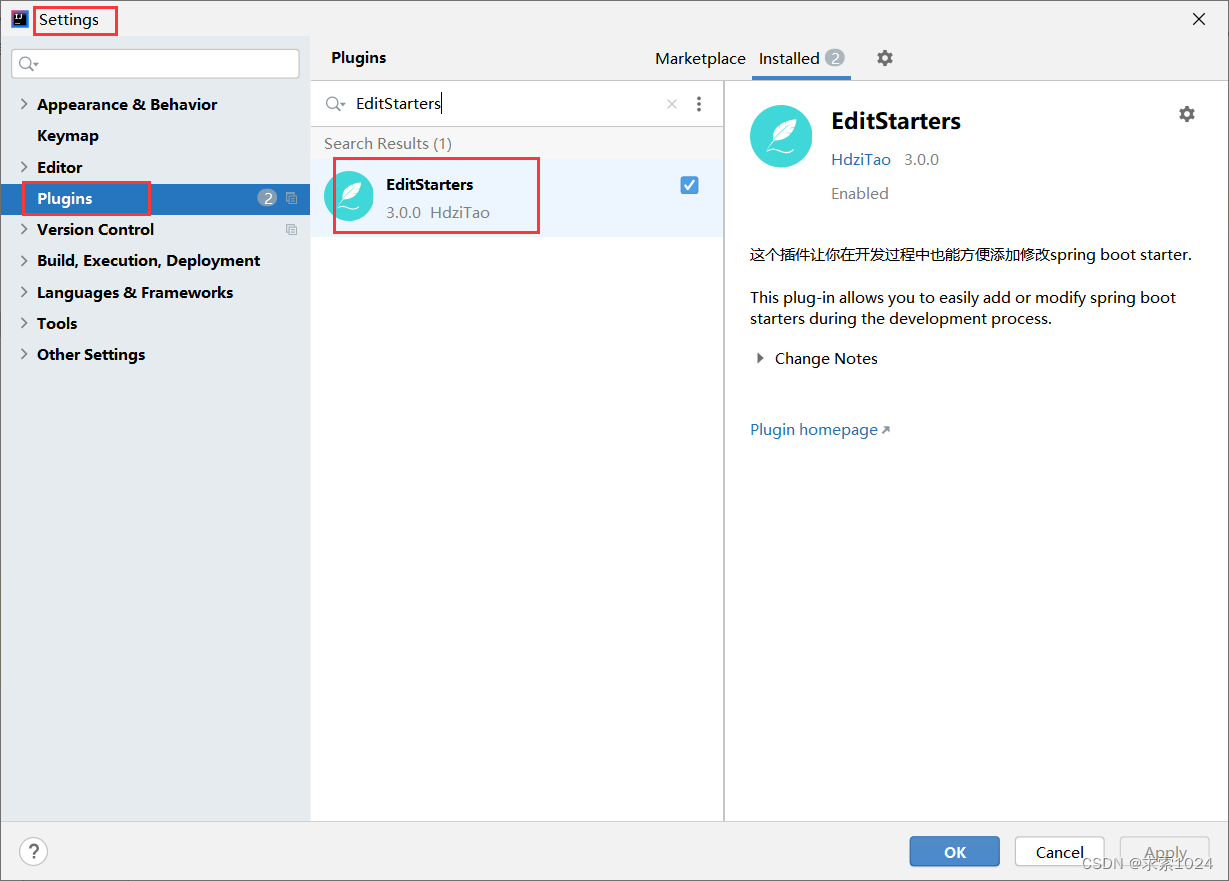Click the Chinese plugin description text
The height and width of the screenshot is (881, 1229).
click(x=971, y=254)
